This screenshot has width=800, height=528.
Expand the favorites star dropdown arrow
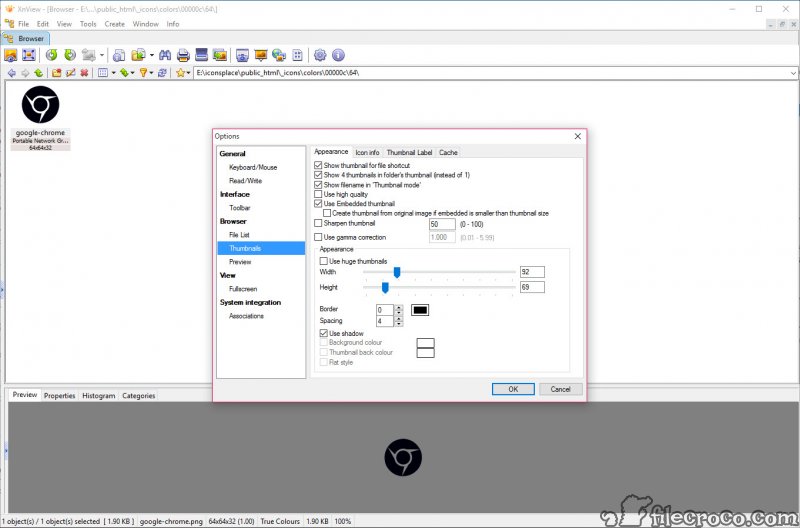coord(188,73)
